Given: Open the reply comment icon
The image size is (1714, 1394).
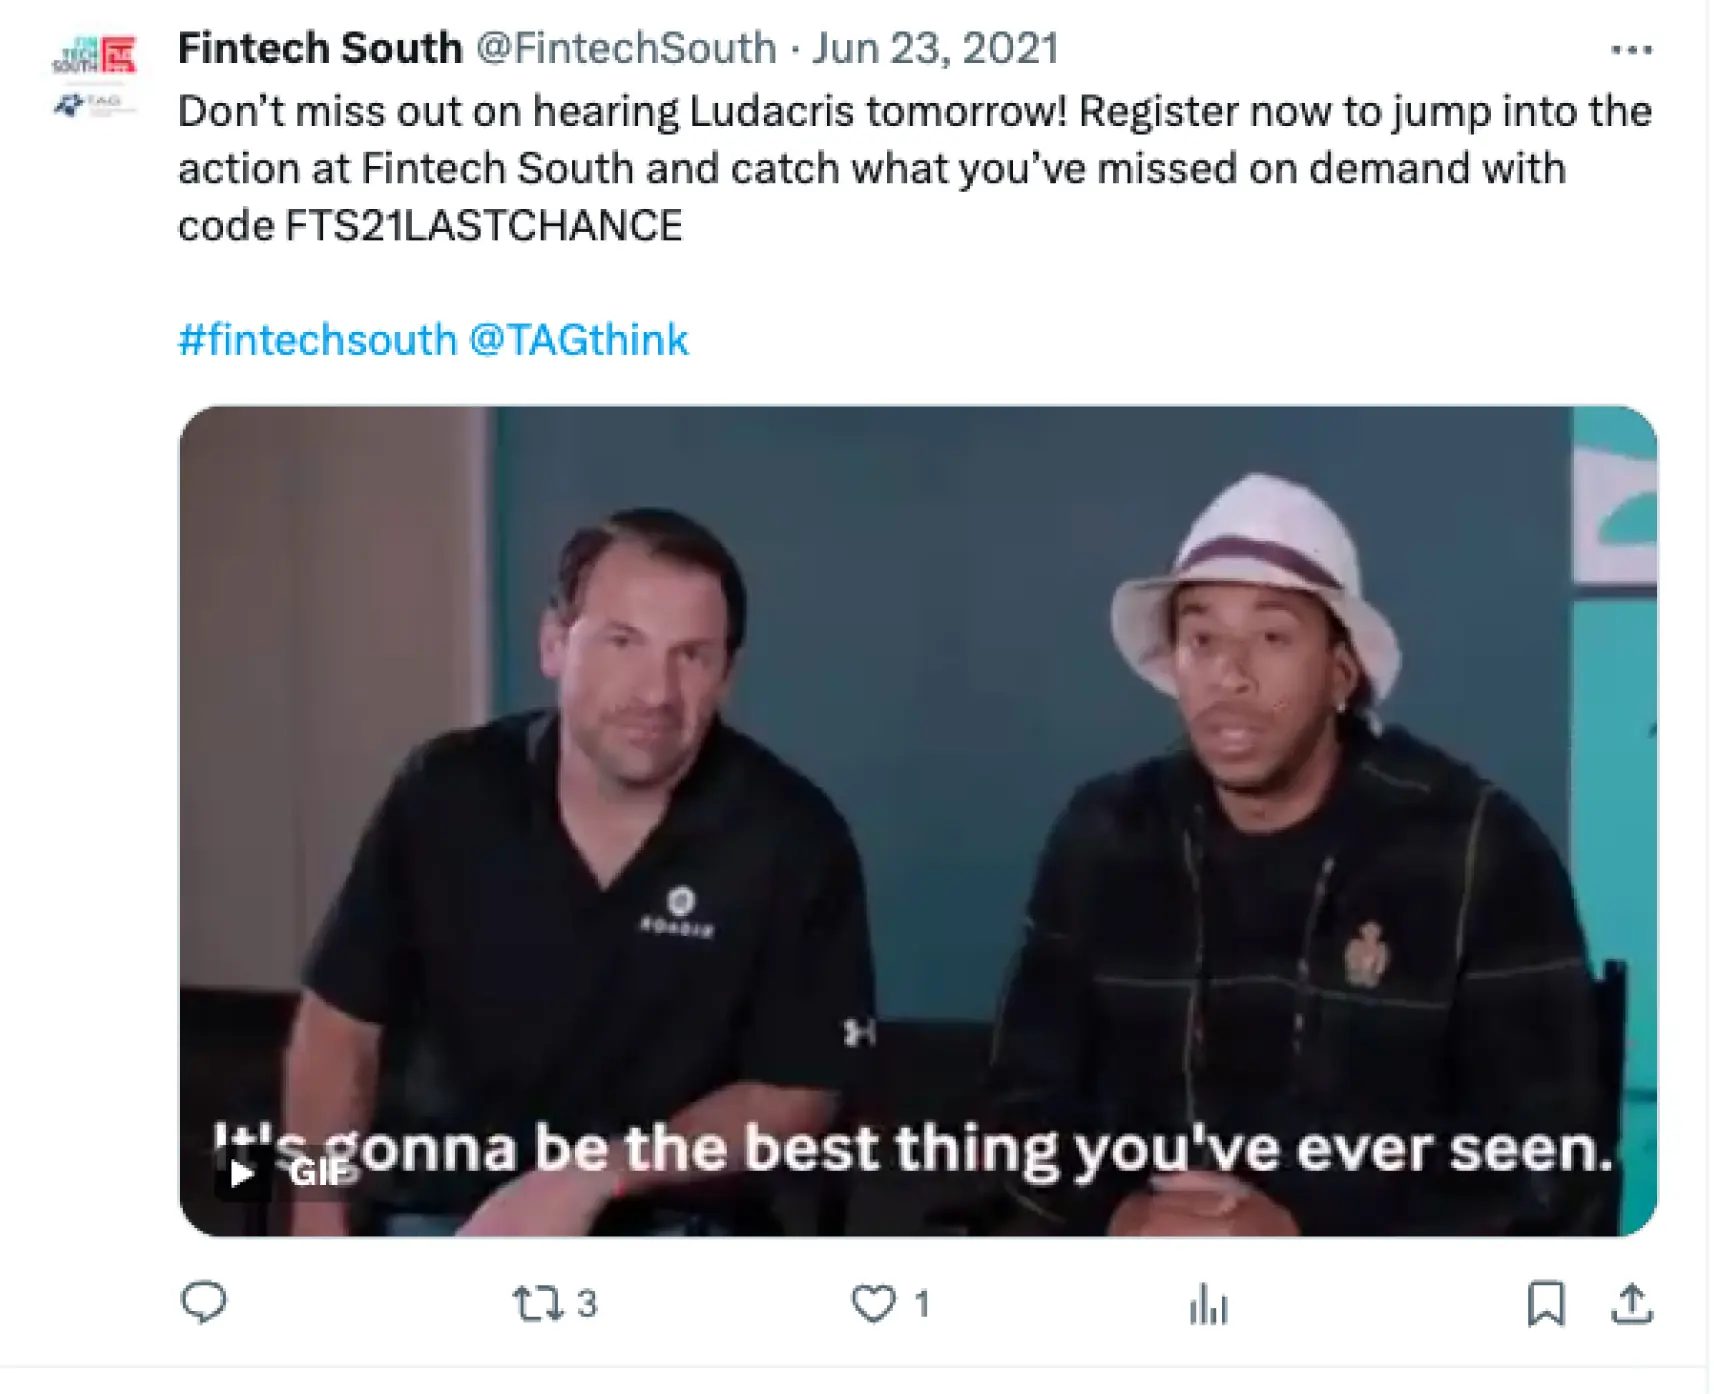Looking at the screenshot, I should click(x=204, y=1303).
